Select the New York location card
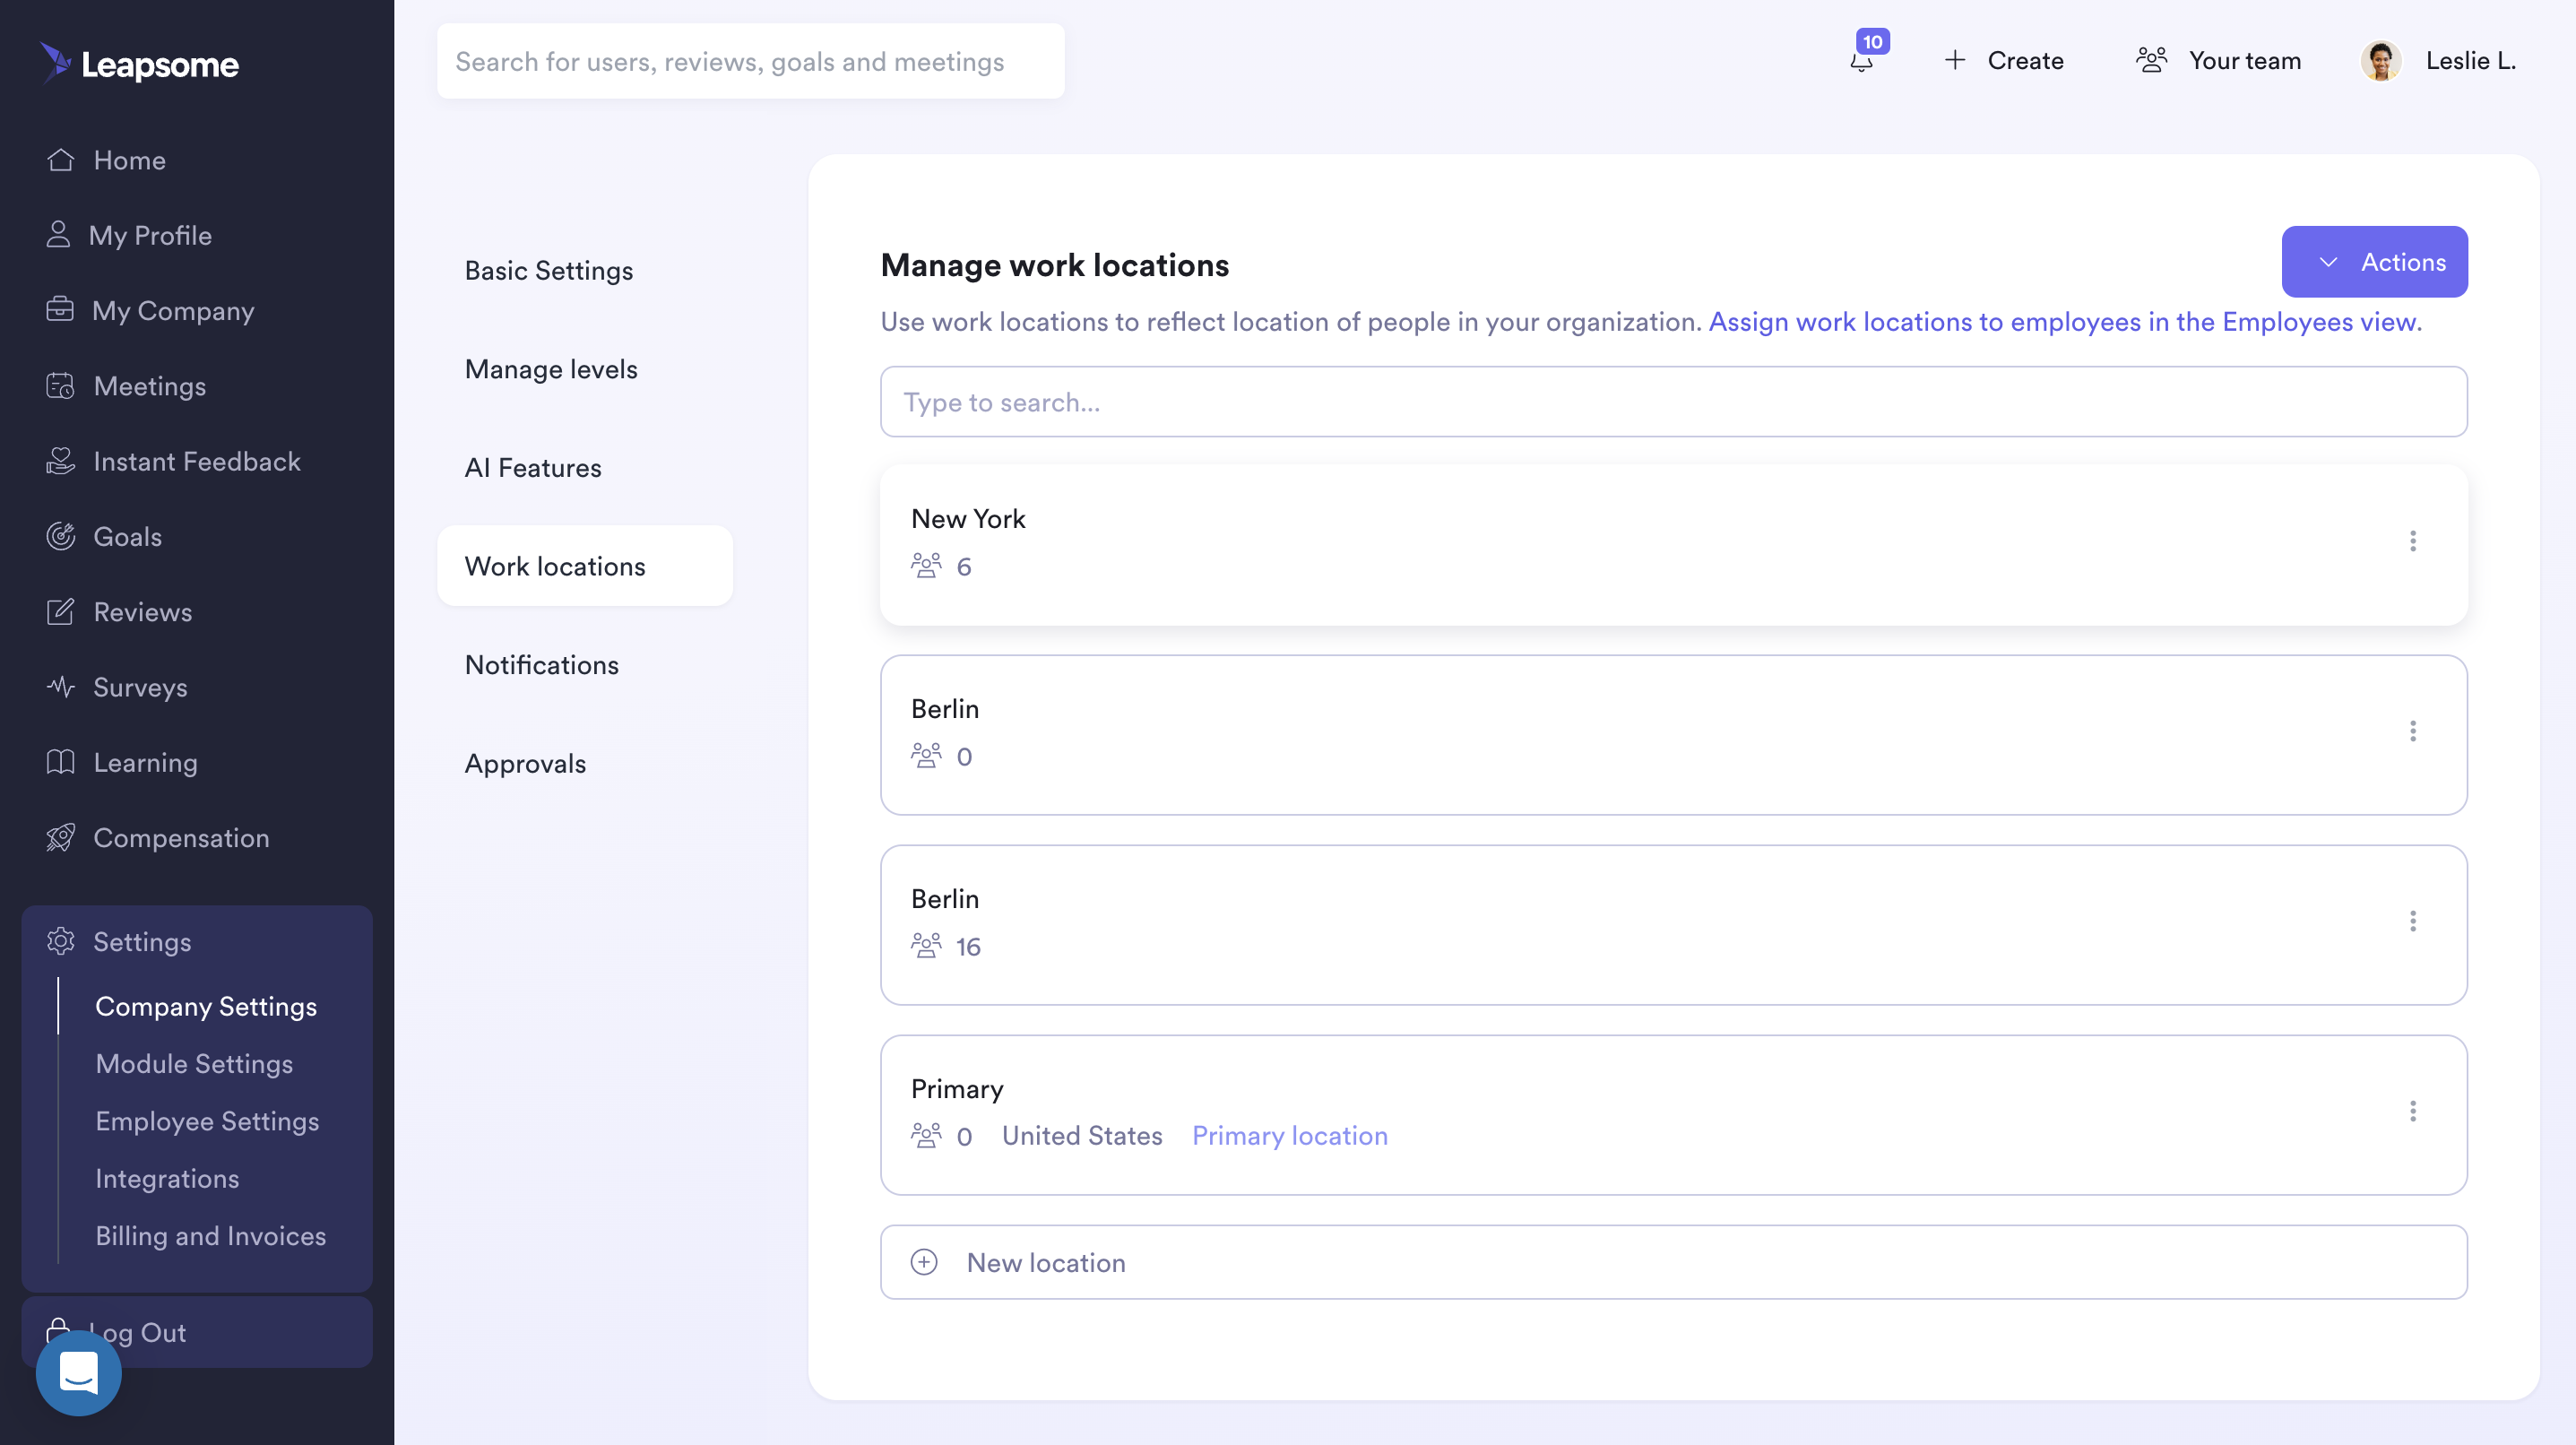2576x1445 pixels. point(1673,544)
